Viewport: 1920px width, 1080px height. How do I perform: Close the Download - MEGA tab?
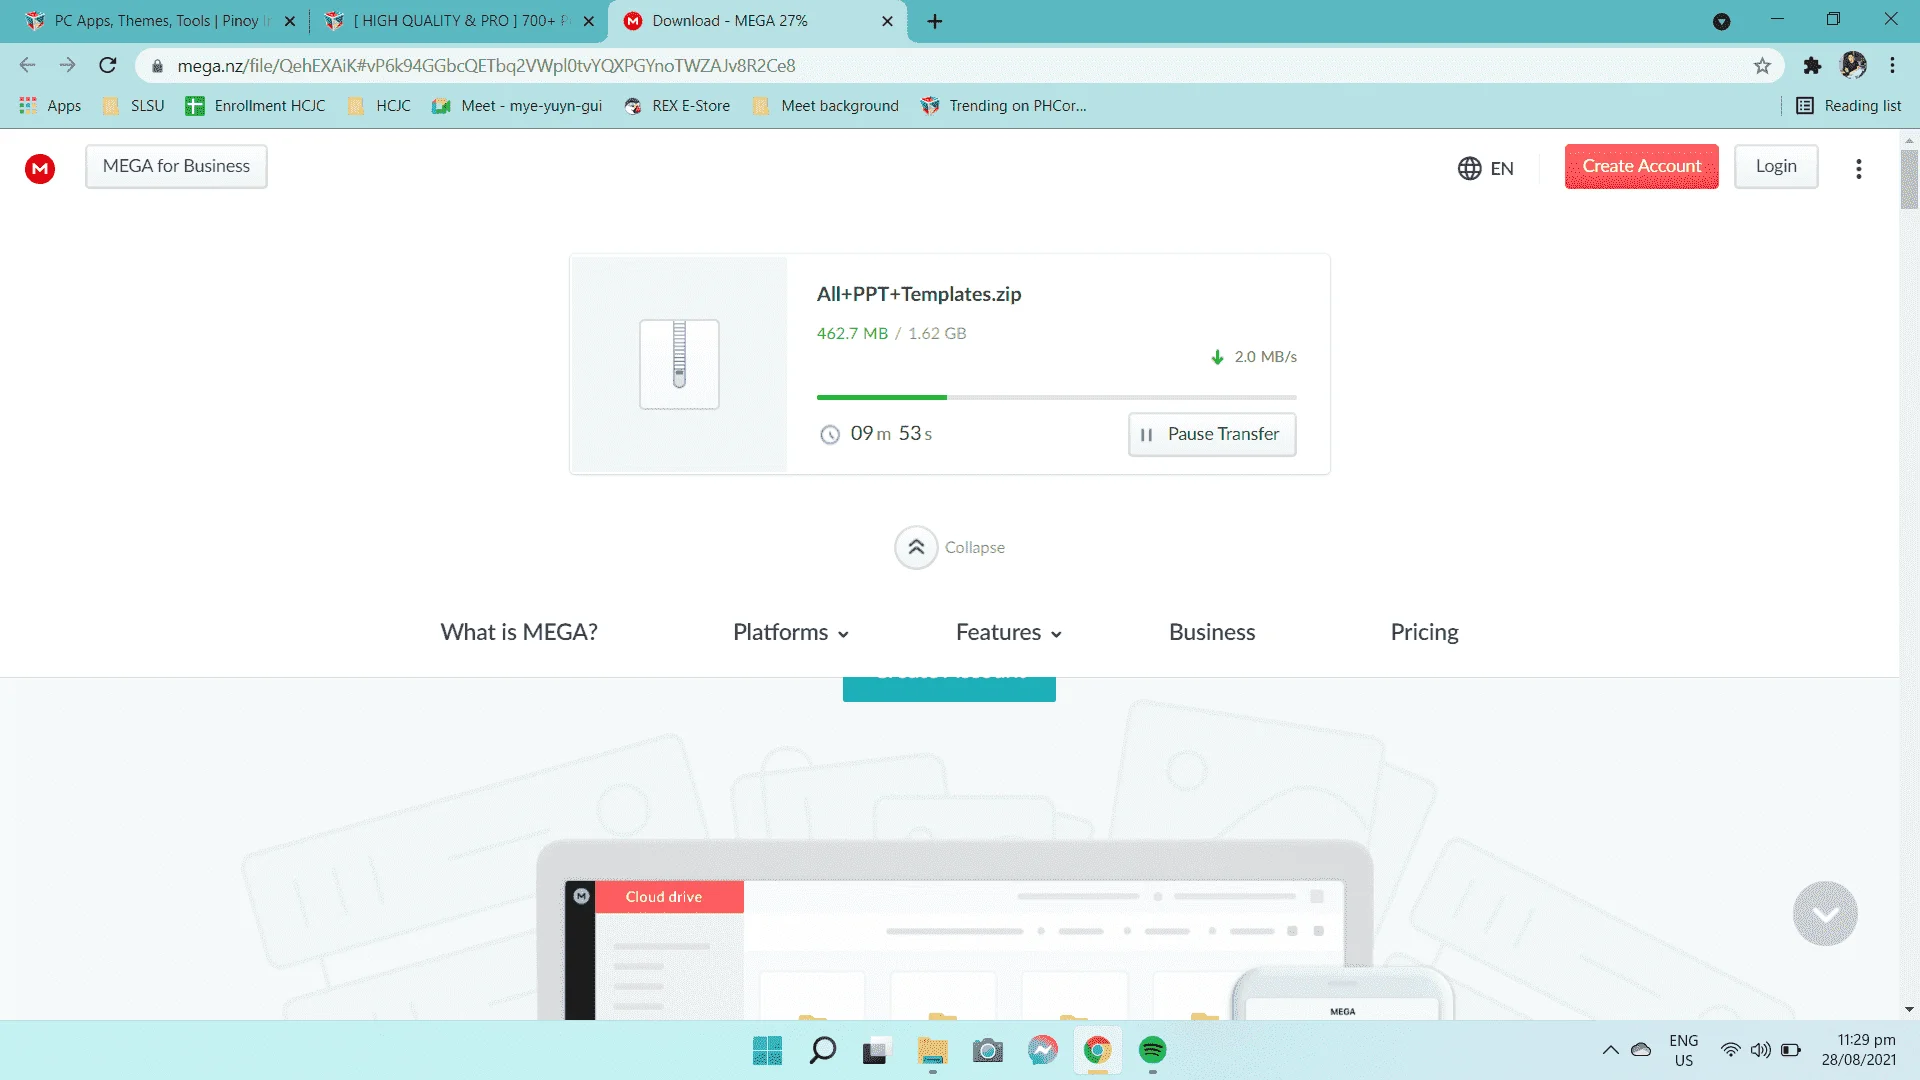click(887, 21)
